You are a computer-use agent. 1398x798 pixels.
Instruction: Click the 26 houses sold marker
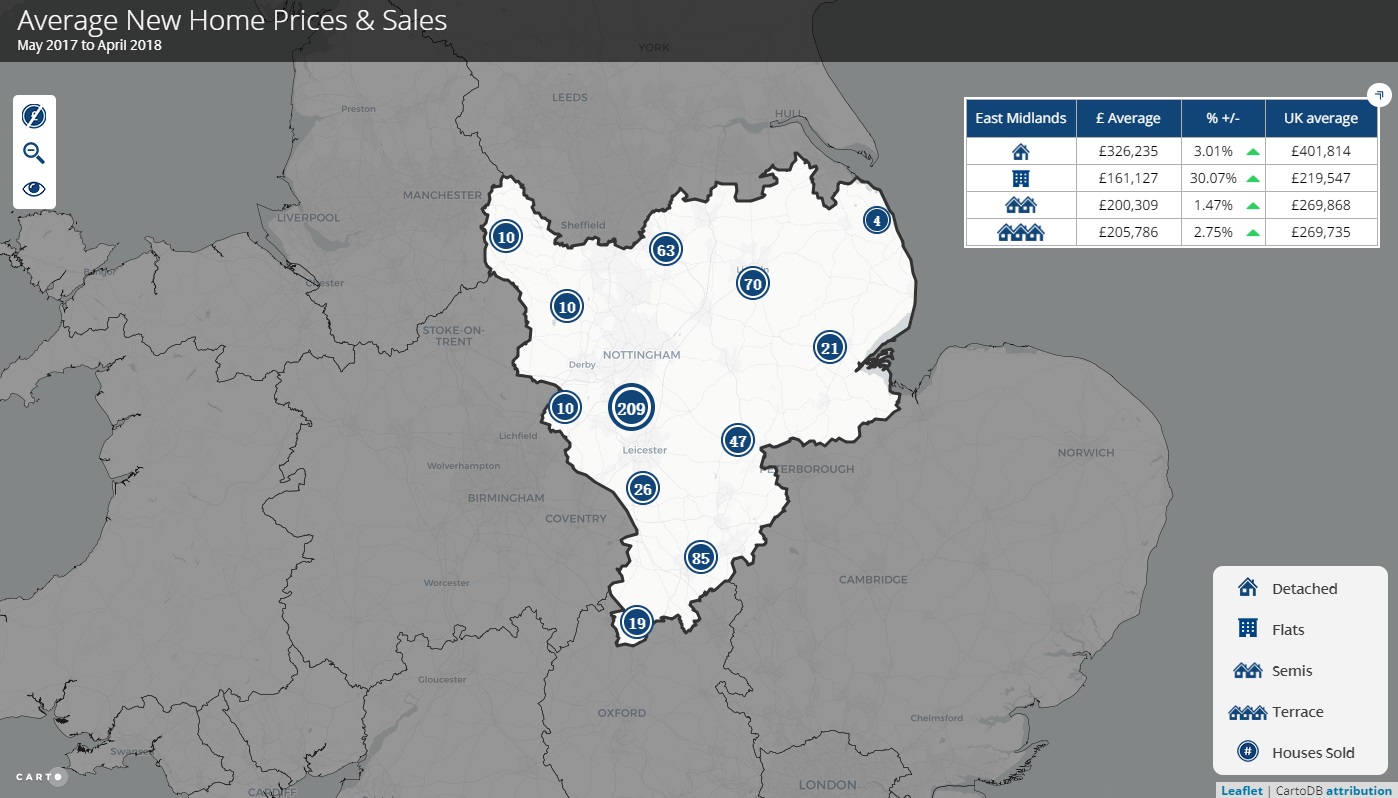642,489
